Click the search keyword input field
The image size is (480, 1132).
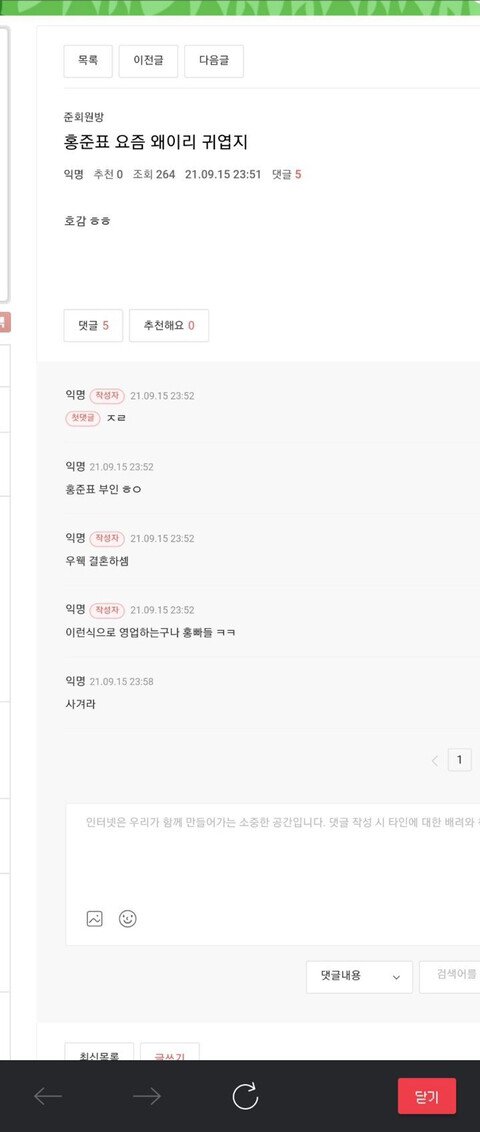click(x=450, y=977)
